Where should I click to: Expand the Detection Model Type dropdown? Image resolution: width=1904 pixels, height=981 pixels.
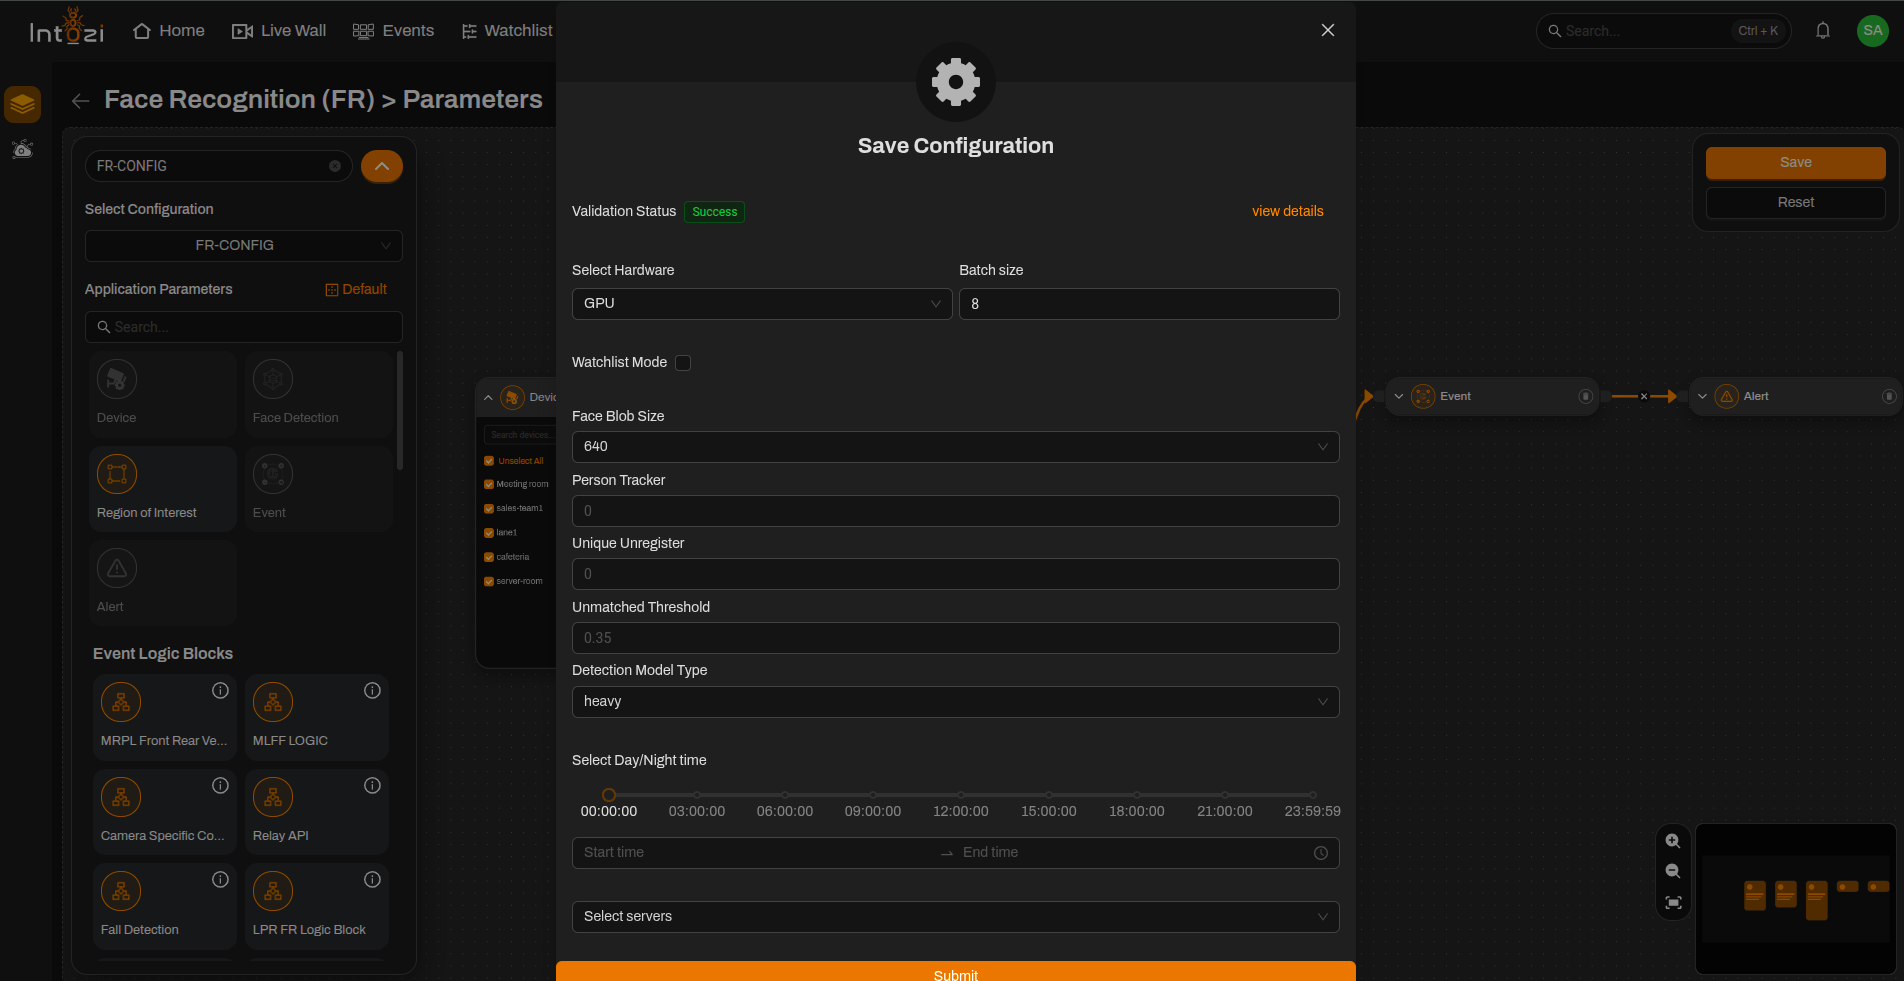(x=955, y=702)
